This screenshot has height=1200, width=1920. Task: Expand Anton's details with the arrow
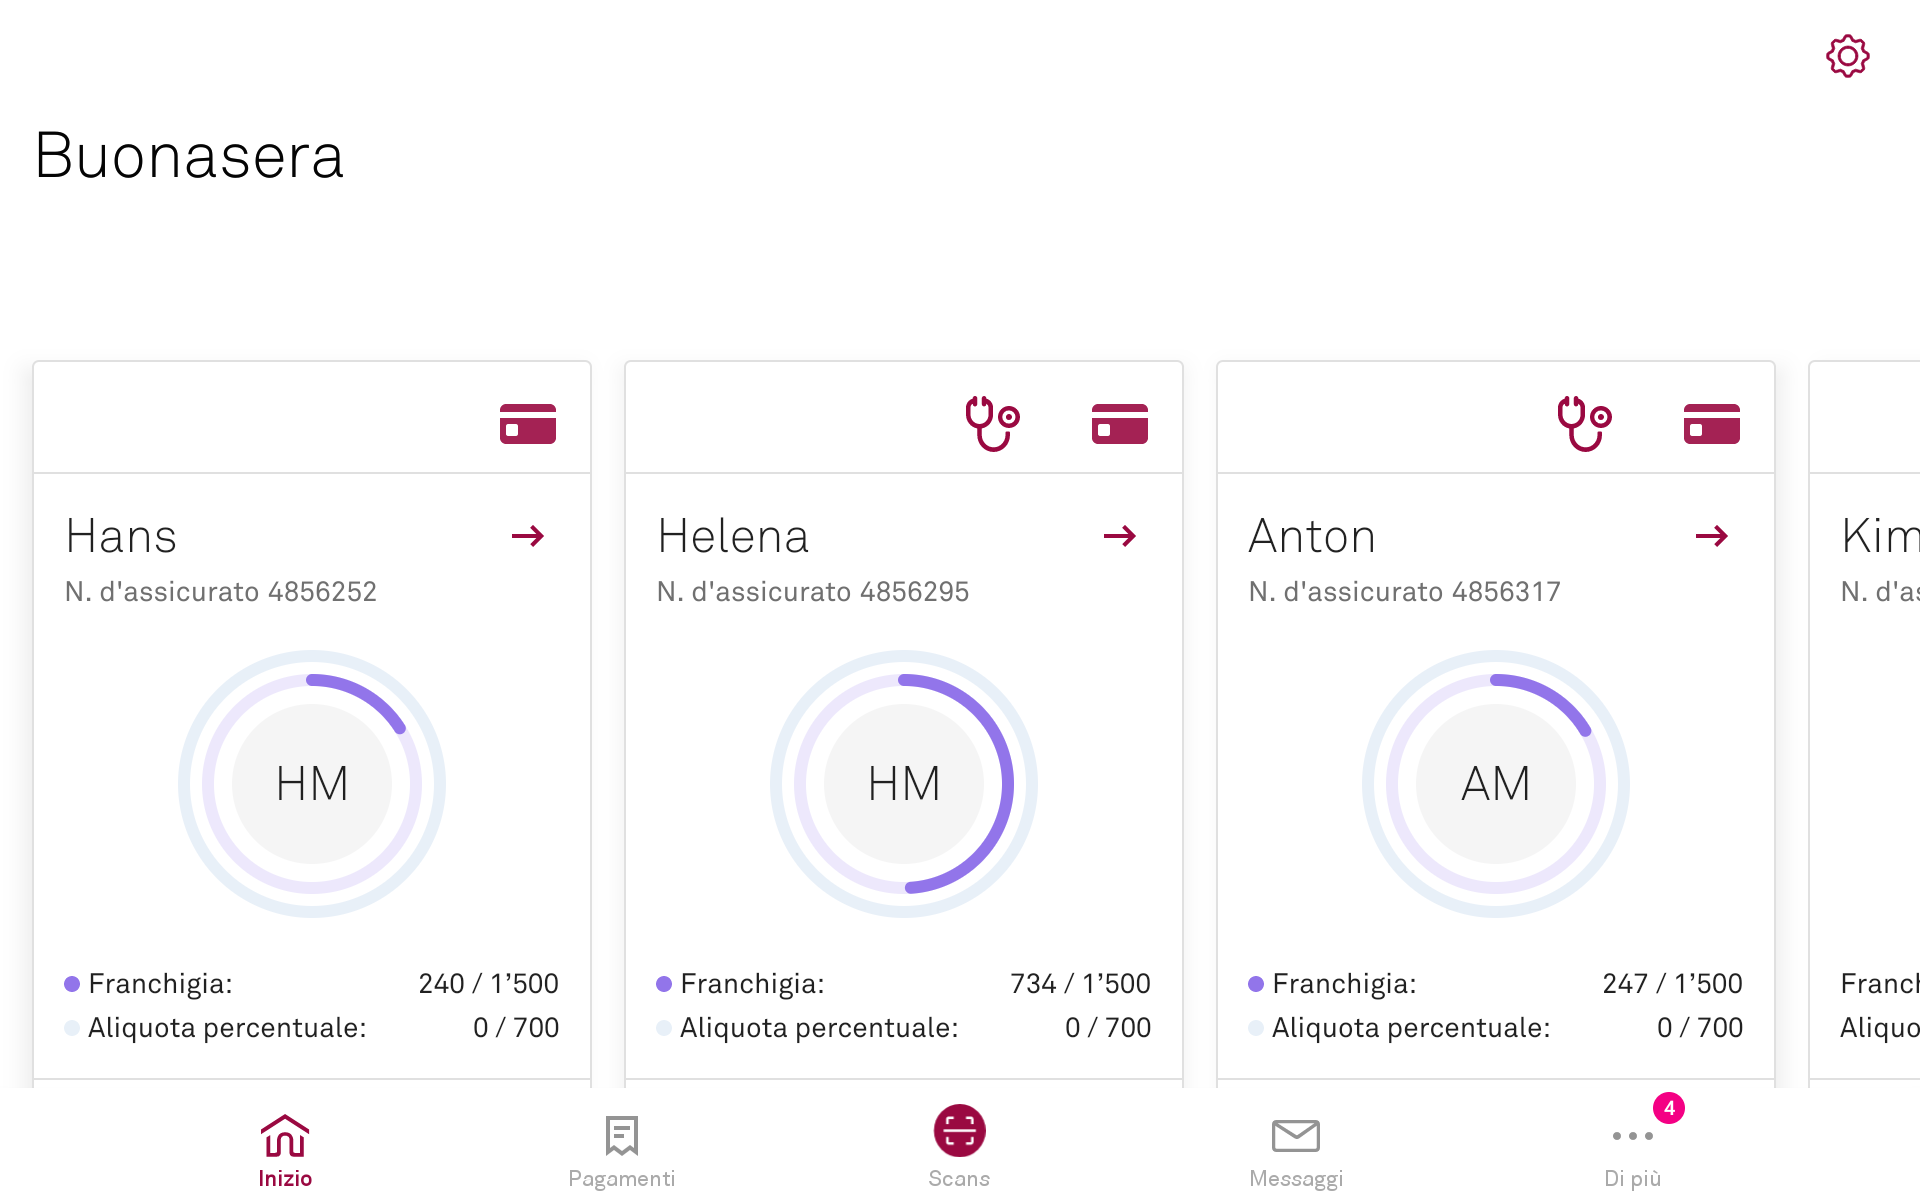tap(1711, 536)
